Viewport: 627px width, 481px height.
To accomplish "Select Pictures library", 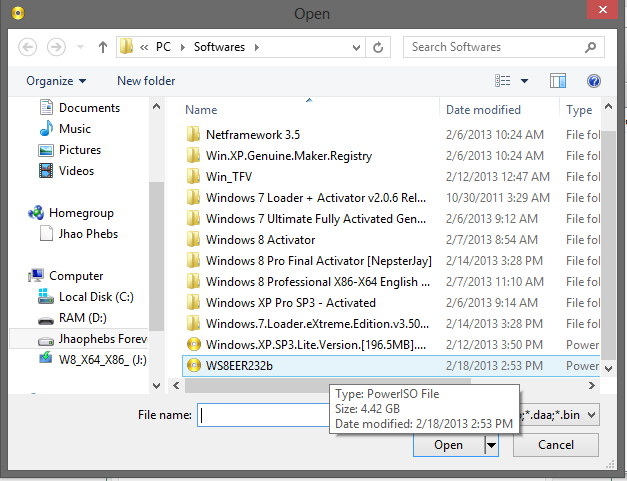I will click(70, 150).
